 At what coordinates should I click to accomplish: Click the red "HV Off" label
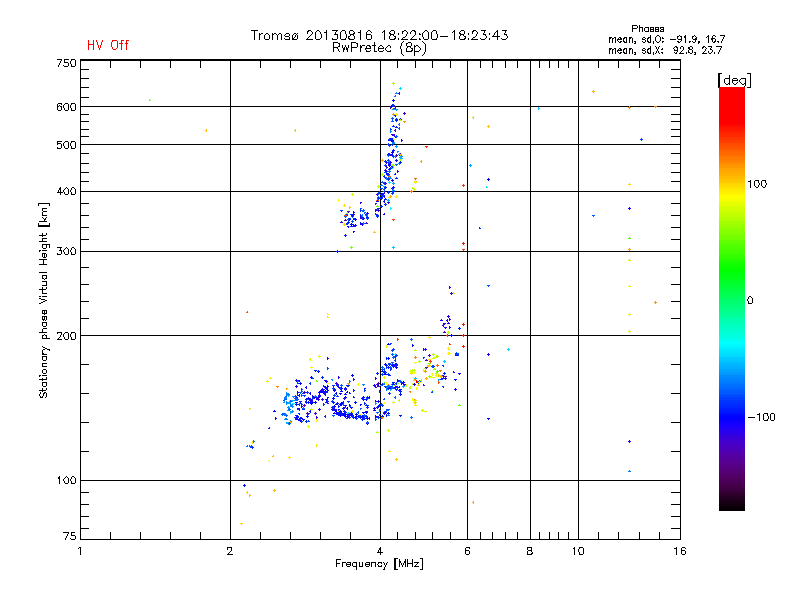click(108, 45)
